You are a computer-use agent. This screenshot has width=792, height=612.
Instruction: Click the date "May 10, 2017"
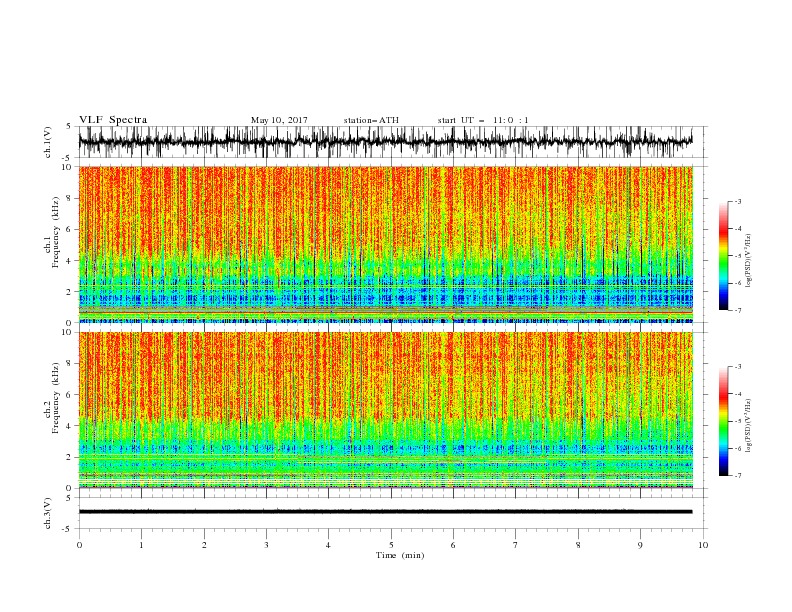point(279,120)
